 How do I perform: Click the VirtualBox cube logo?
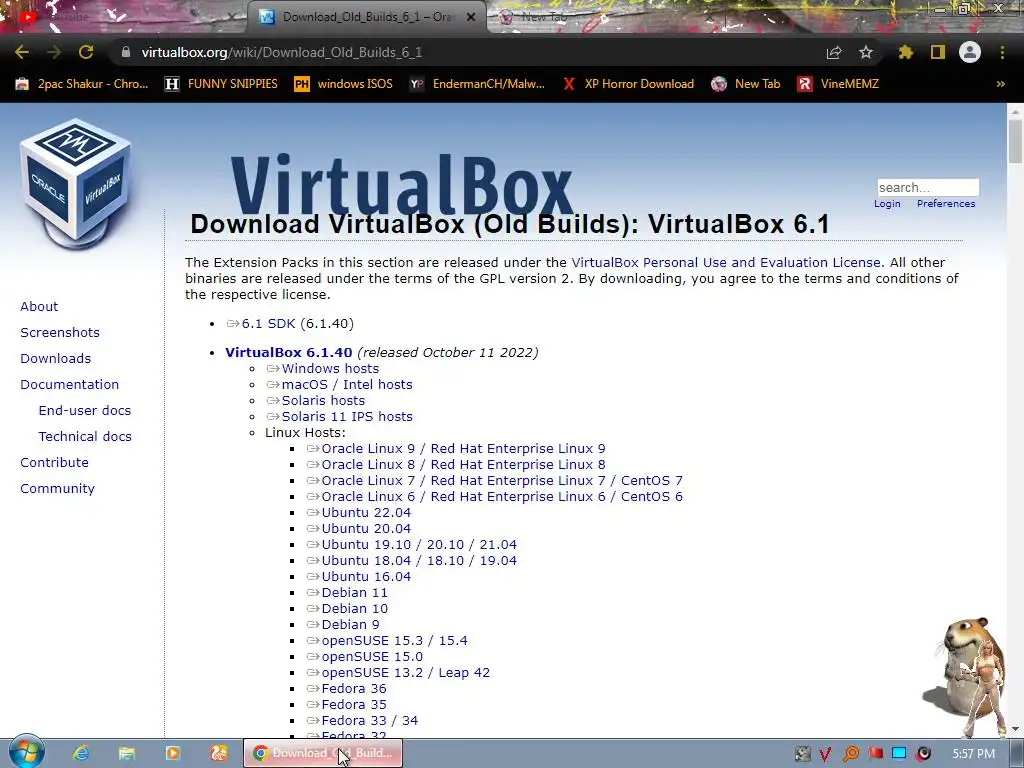(x=76, y=183)
